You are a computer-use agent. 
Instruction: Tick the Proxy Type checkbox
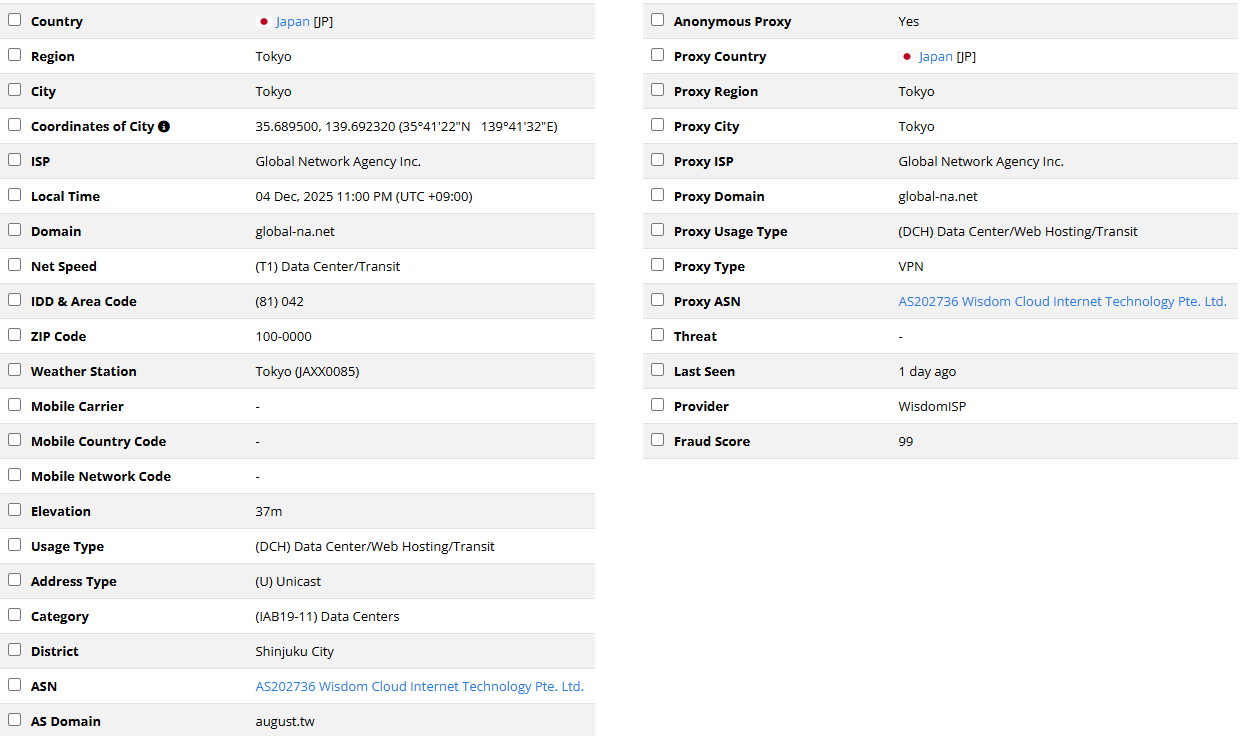[x=657, y=265]
